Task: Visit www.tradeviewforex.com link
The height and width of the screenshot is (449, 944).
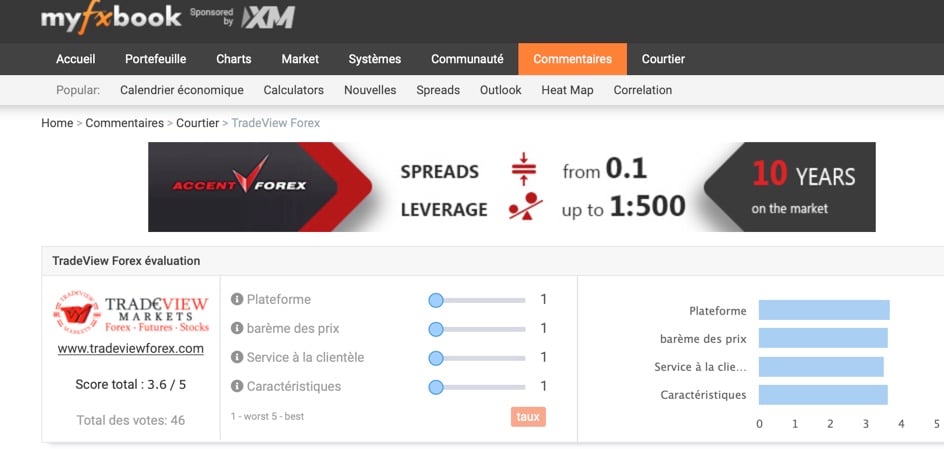Action: click(131, 348)
